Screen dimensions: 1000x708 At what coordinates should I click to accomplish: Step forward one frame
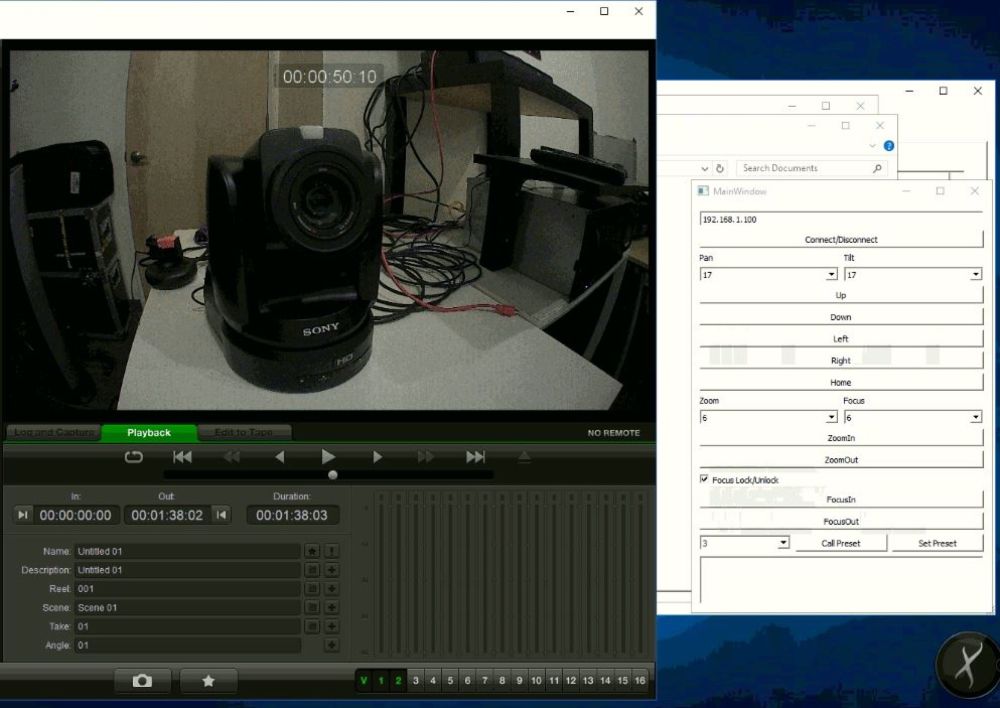pos(378,457)
